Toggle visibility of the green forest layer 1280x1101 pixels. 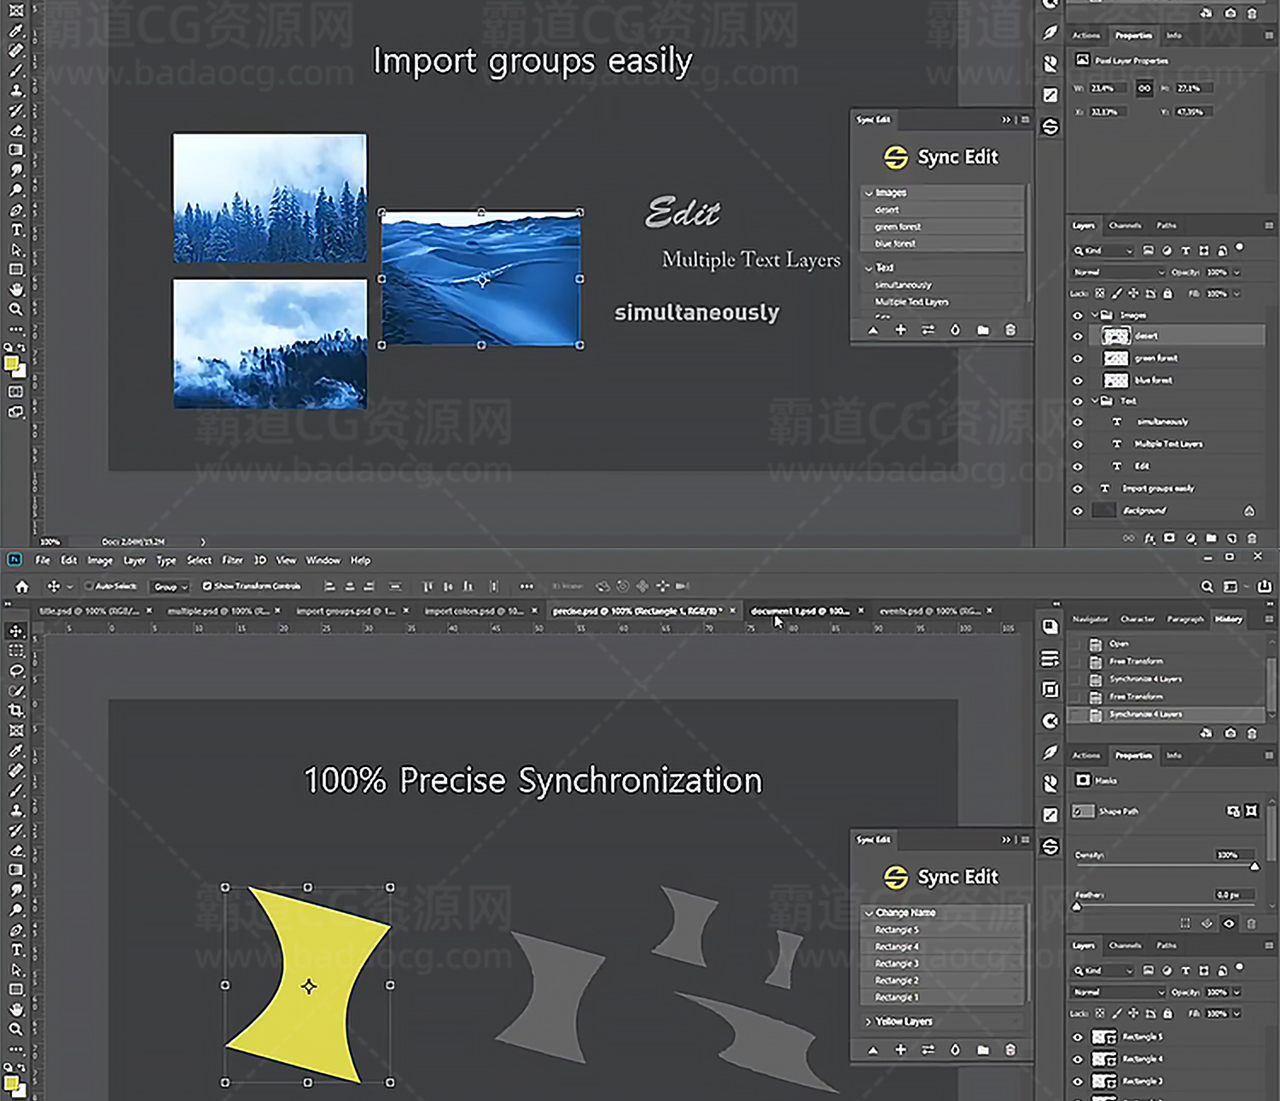[x=1077, y=358]
